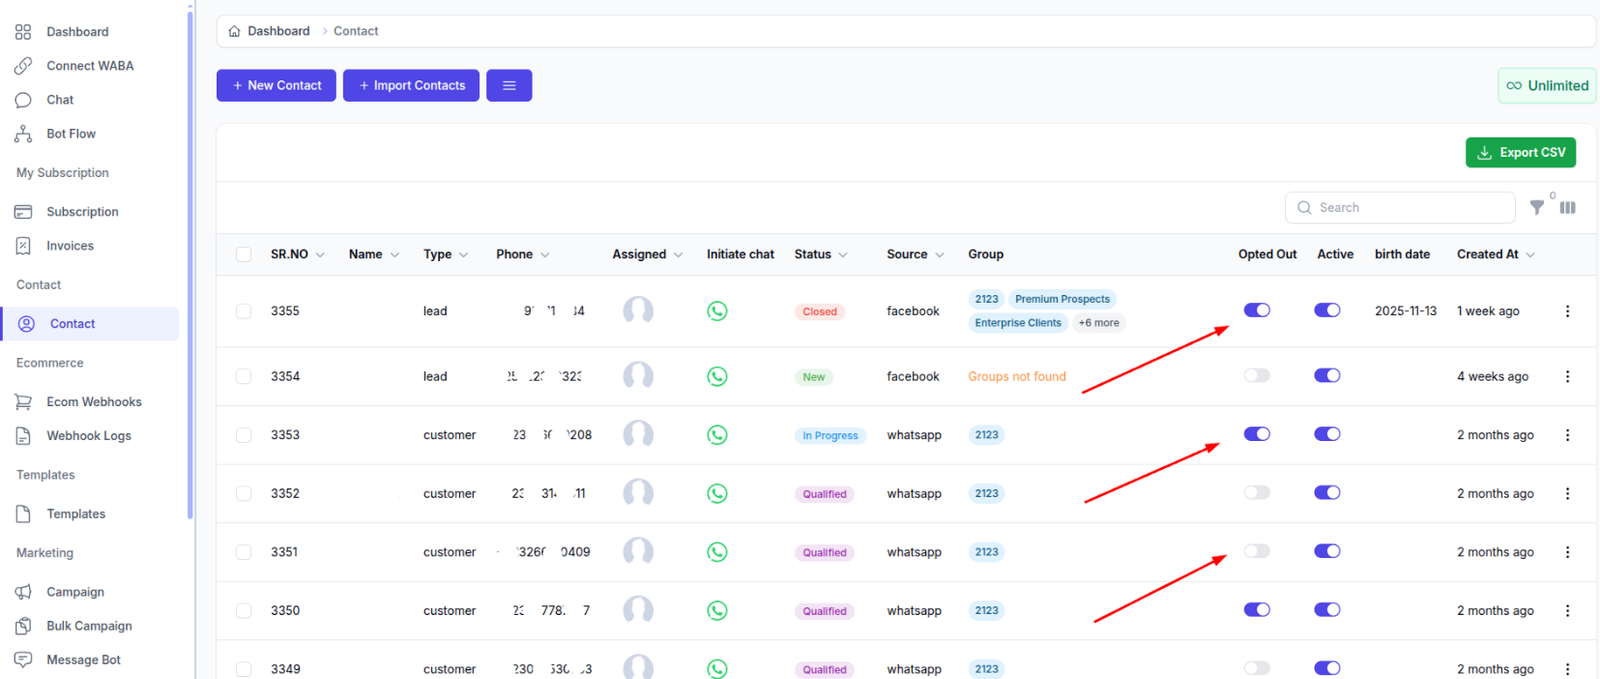The image size is (1600, 679).
Task: Open Assigned column dropdown chevron
Action: (x=678, y=255)
